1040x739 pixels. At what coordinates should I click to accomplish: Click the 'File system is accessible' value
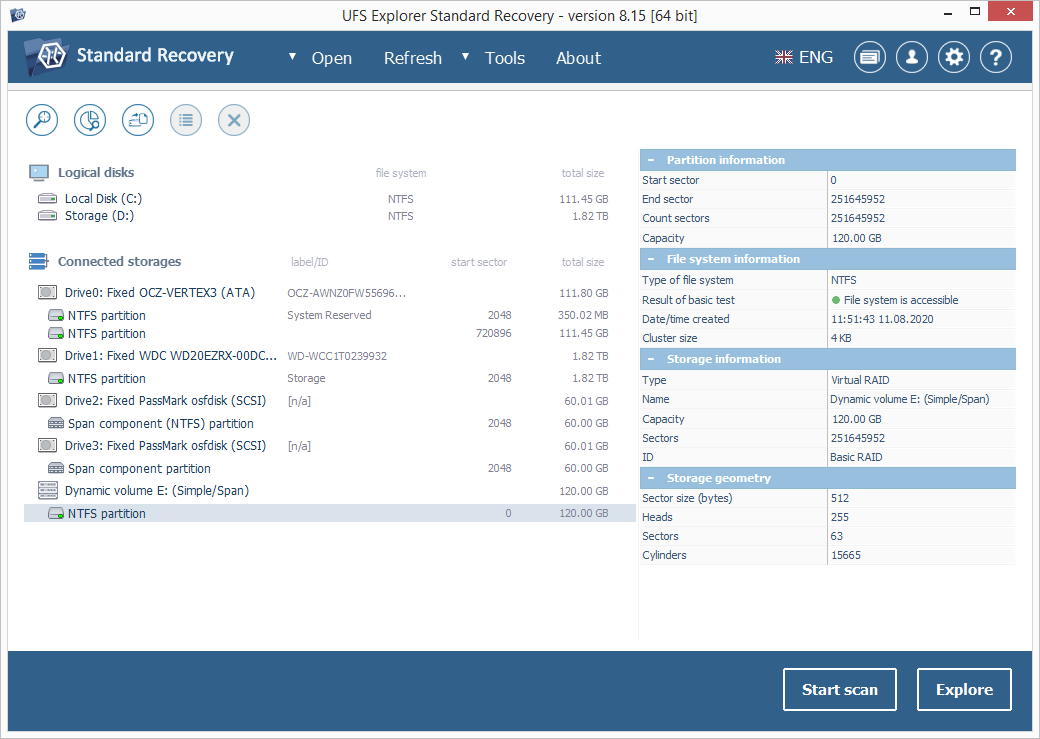(901, 300)
